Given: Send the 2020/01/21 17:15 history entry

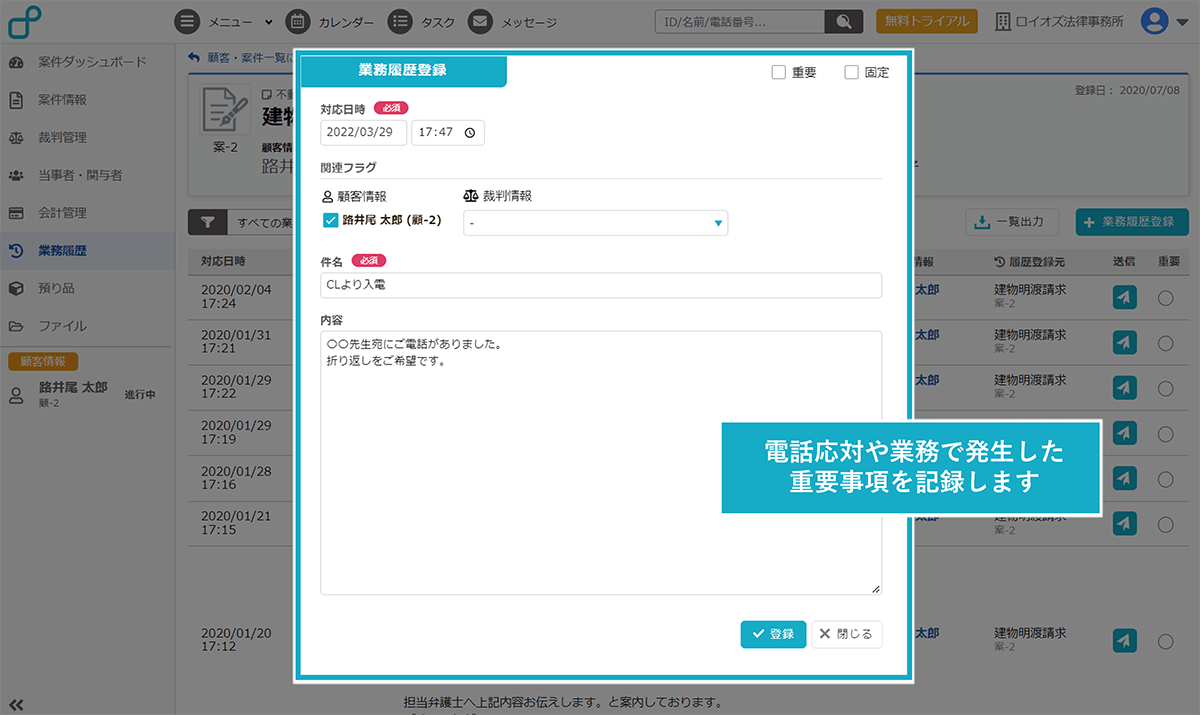Looking at the screenshot, I should pos(1124,523).
